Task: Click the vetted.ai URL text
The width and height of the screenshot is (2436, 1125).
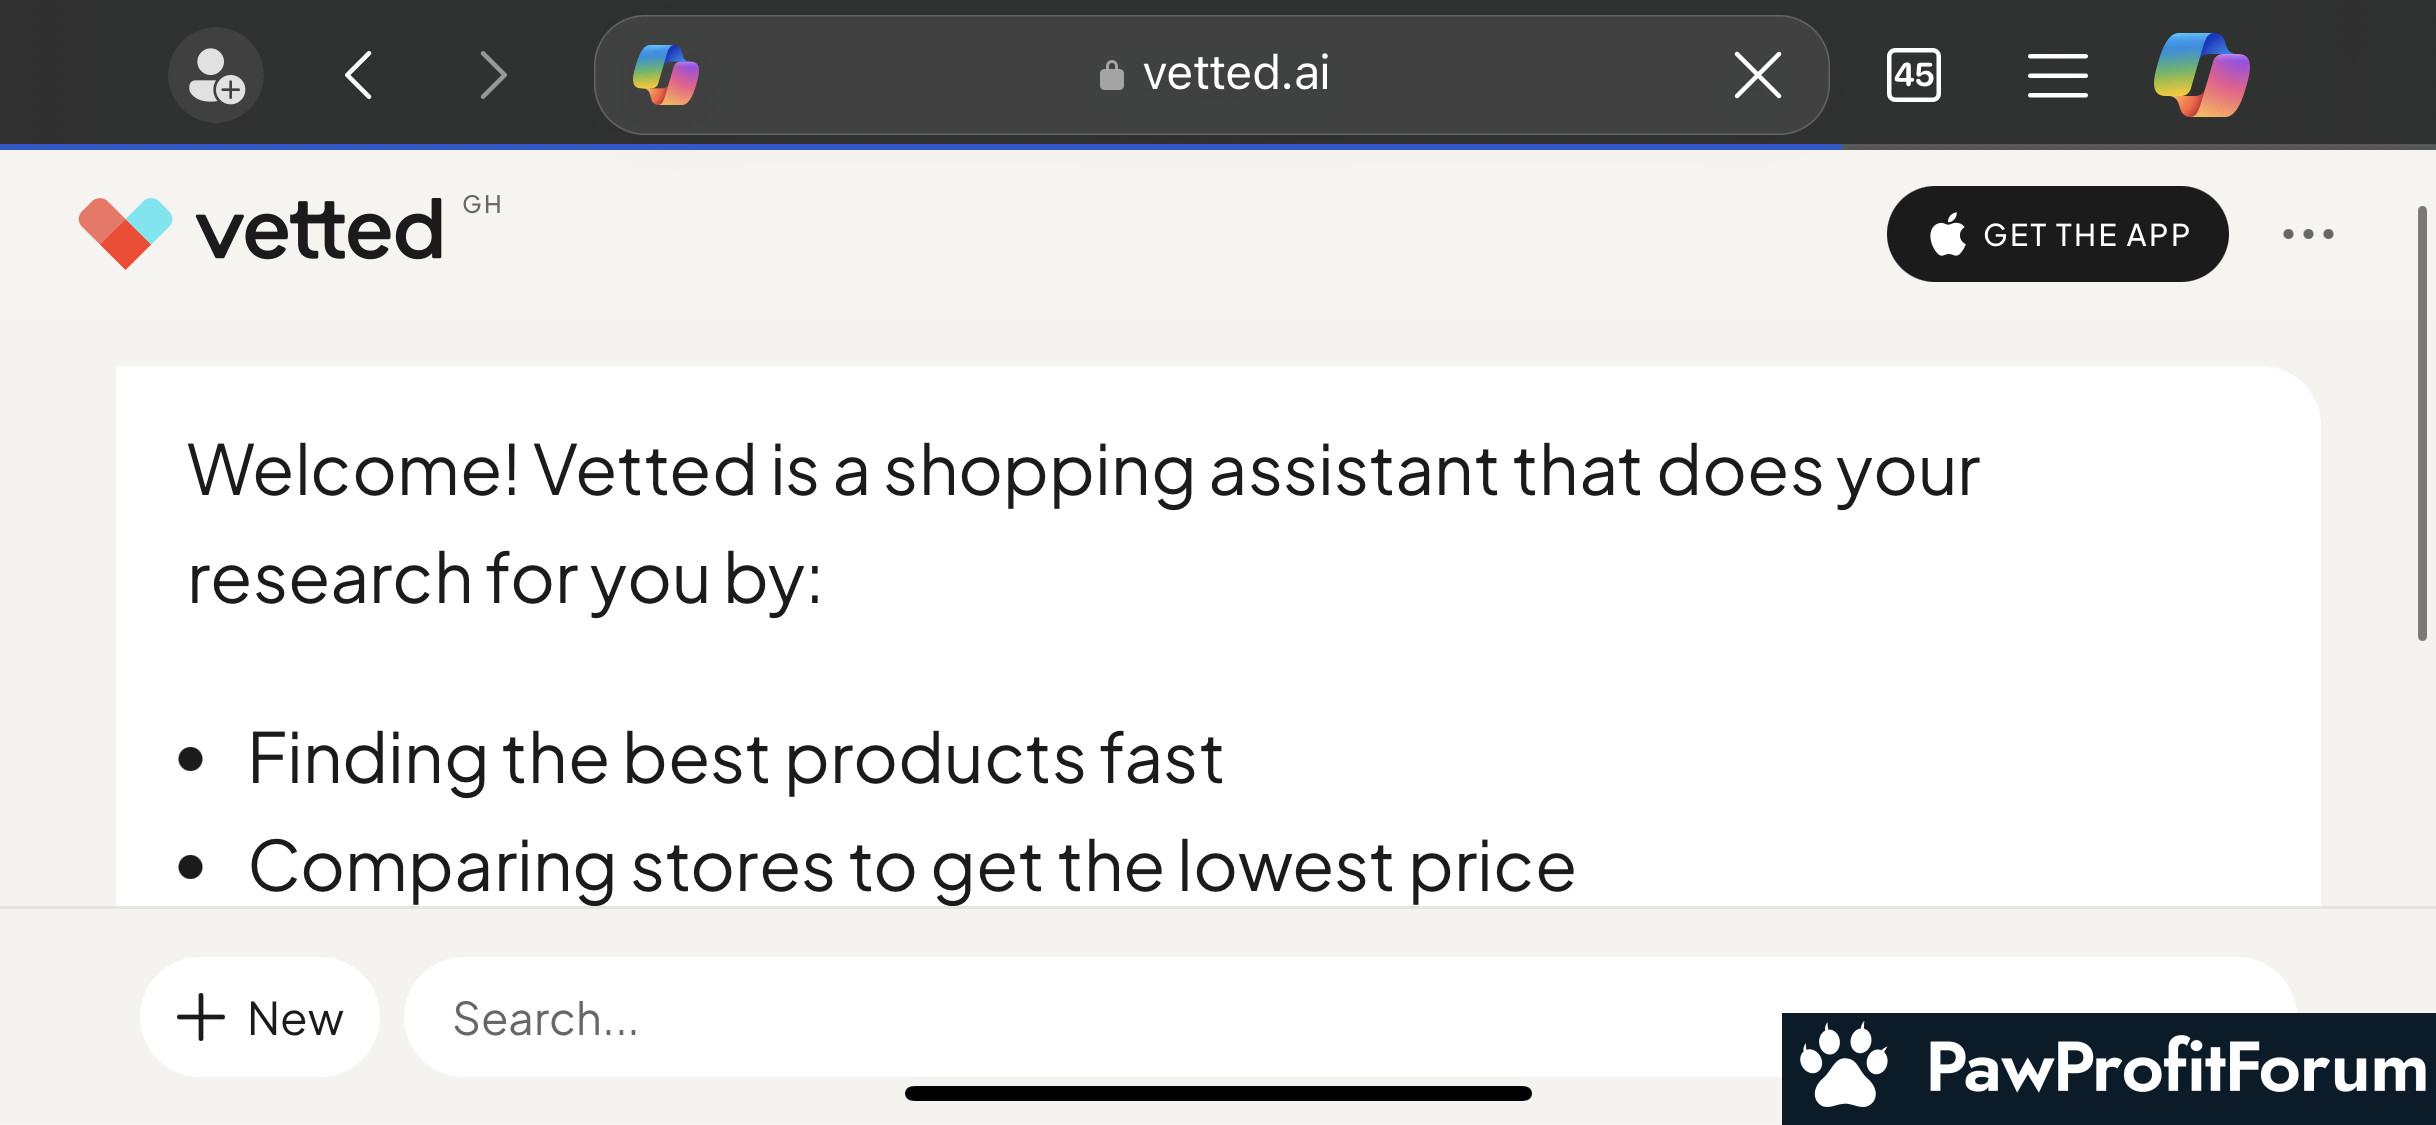Action: pos(1236,74)
